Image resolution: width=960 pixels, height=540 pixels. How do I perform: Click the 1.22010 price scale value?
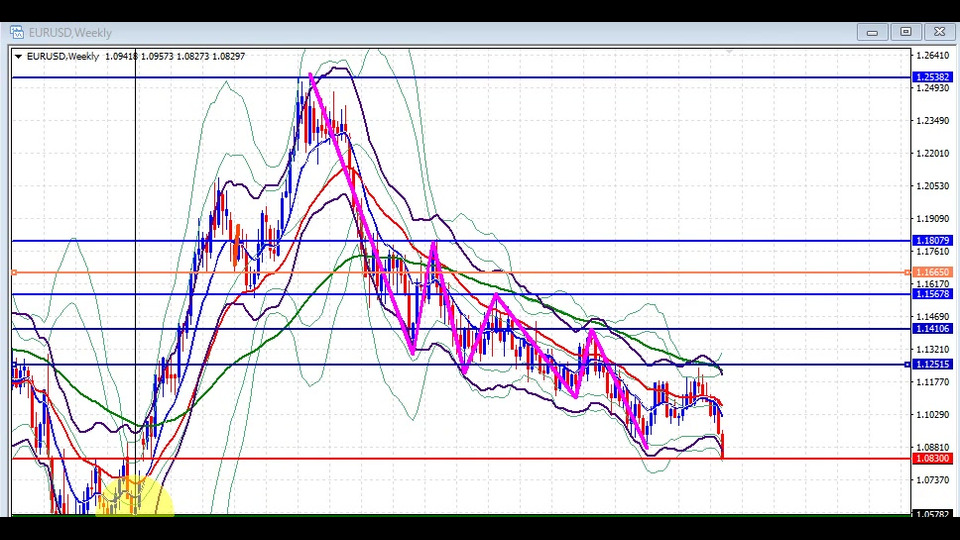(x=932, y=154)
